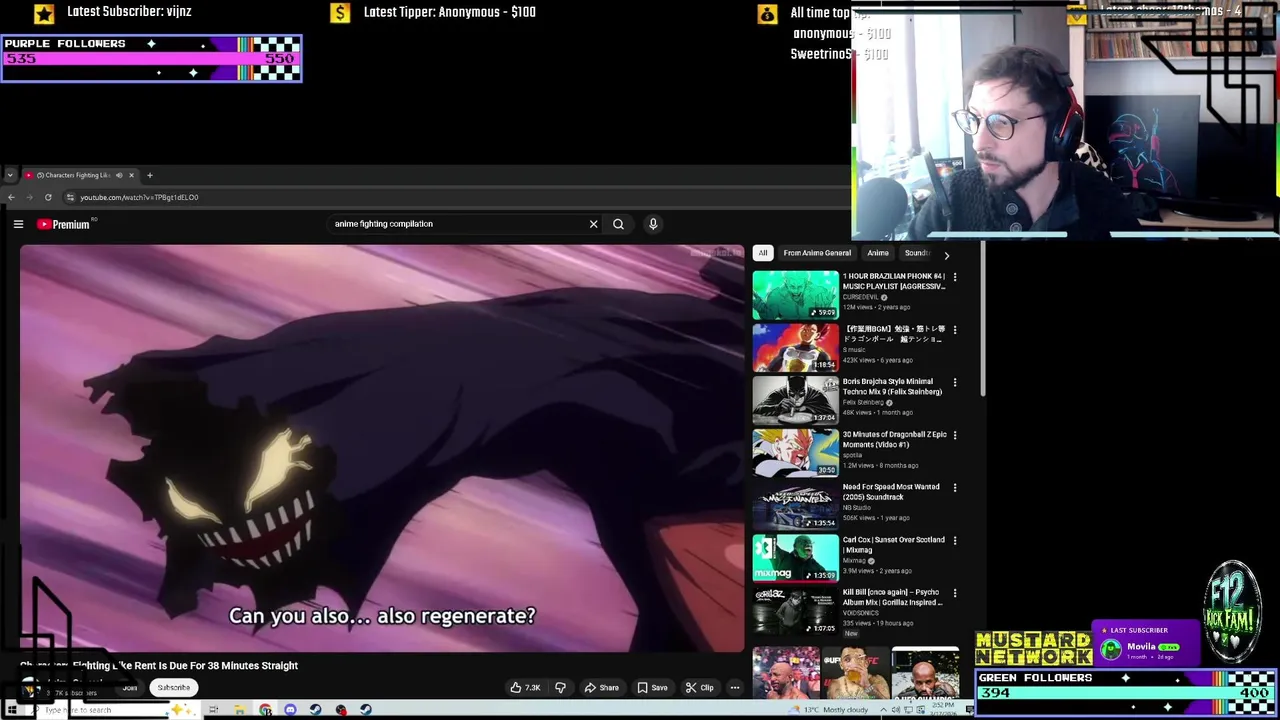Create a clip with the Clip button
1280x720 pixels.
tap(699, 687)
